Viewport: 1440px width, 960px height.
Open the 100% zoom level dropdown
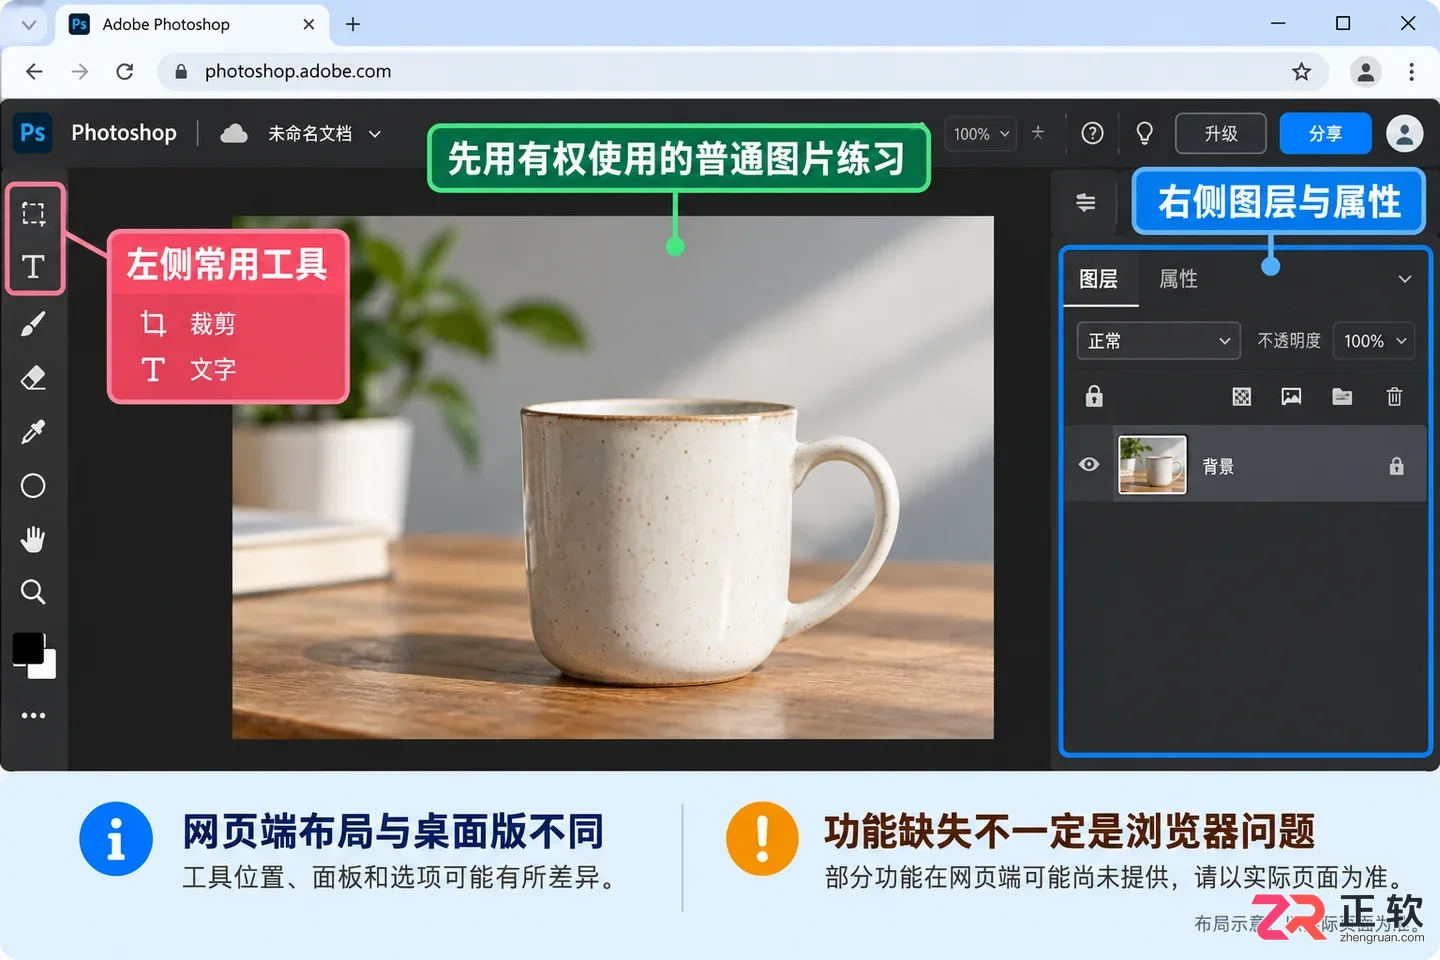981,134
